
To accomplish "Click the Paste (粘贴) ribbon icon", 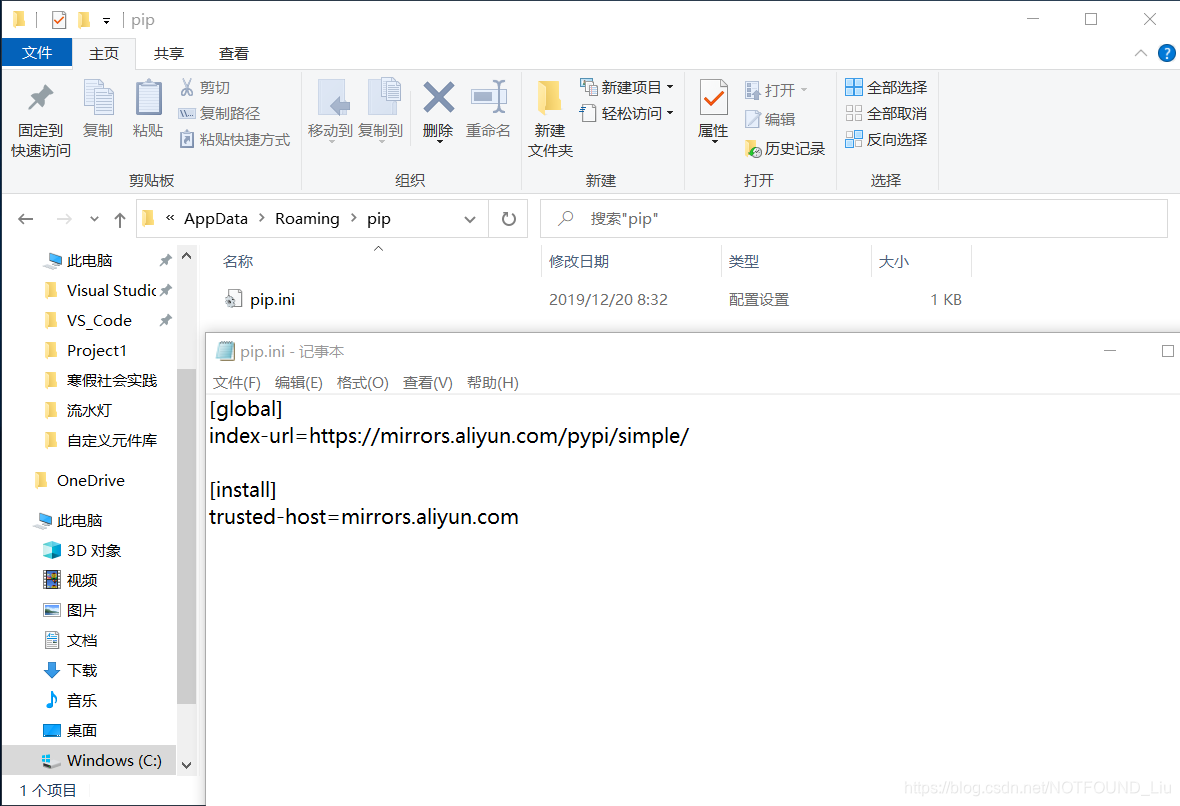I will (148, 98).
